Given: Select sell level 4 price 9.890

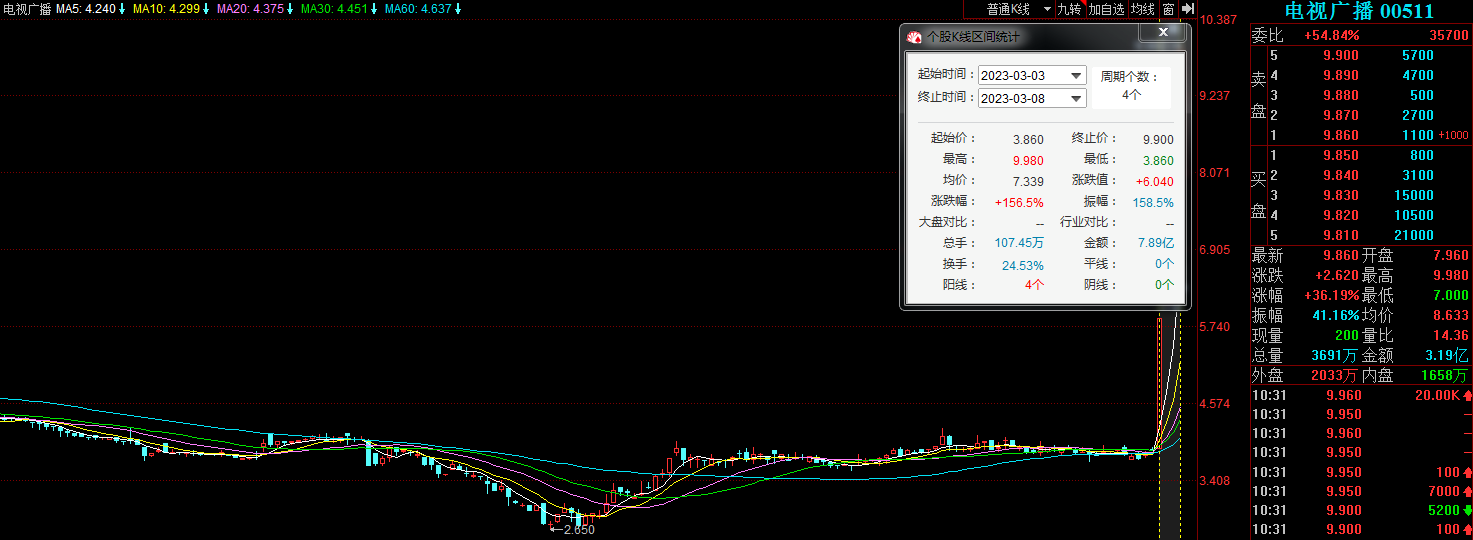Looking at the screenshot, I should pyautogui.click(x=1341, y=75).
